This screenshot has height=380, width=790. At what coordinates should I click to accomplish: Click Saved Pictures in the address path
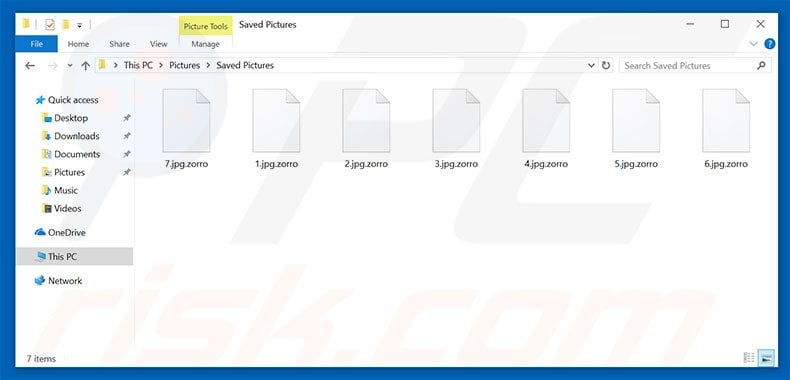point(245,66)
